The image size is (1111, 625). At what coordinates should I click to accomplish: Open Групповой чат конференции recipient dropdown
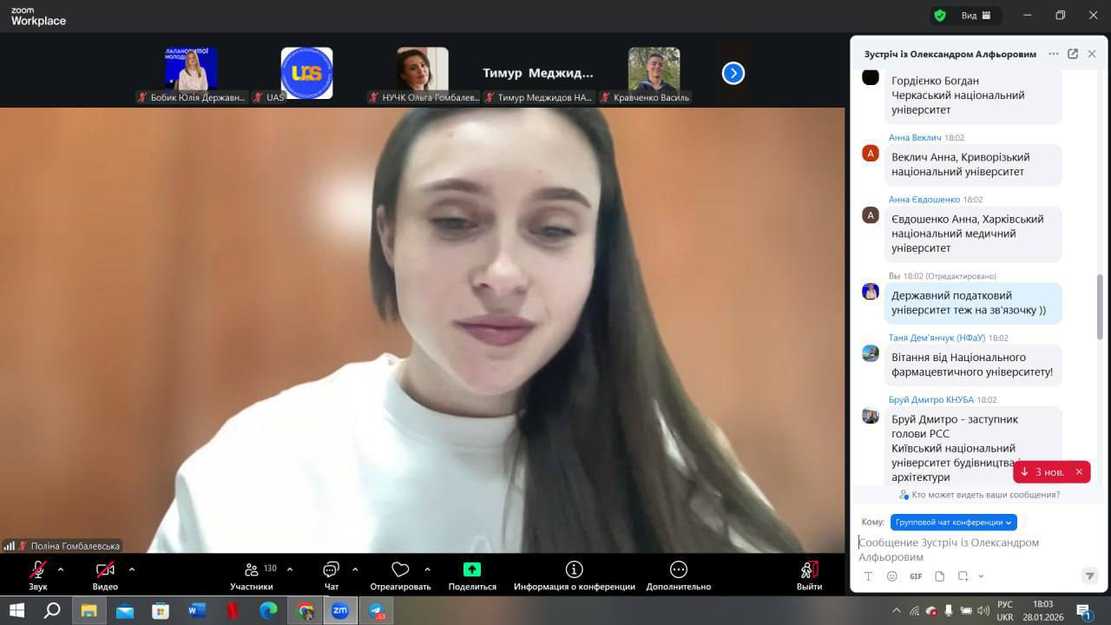pos(953,522)
